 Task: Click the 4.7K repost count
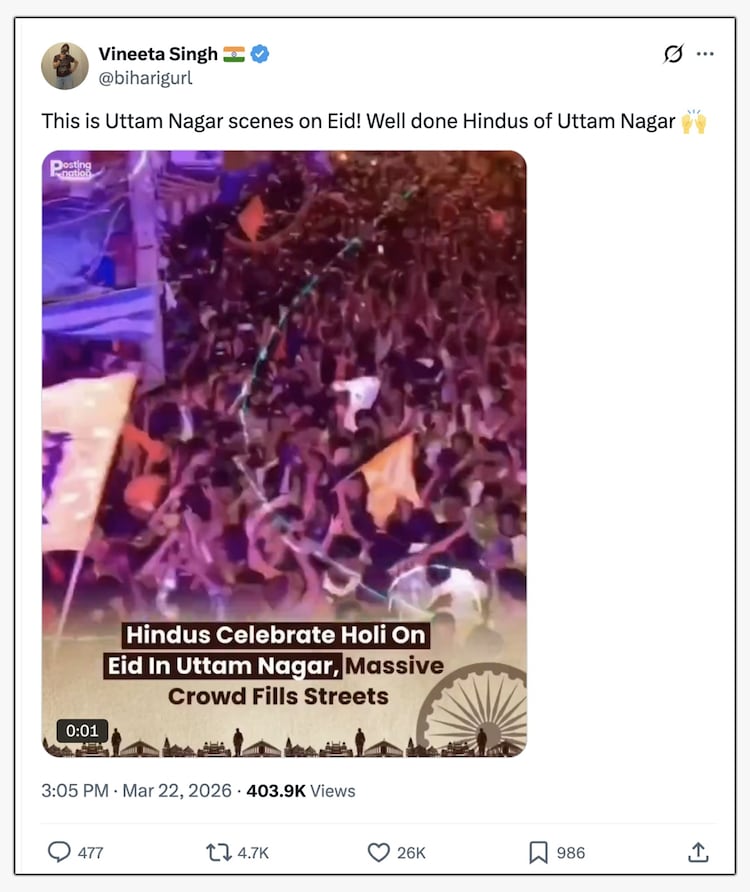click(251, 852)
